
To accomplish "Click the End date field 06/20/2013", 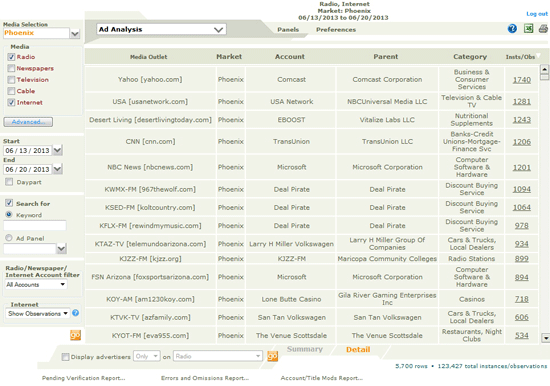I will 28,169.
